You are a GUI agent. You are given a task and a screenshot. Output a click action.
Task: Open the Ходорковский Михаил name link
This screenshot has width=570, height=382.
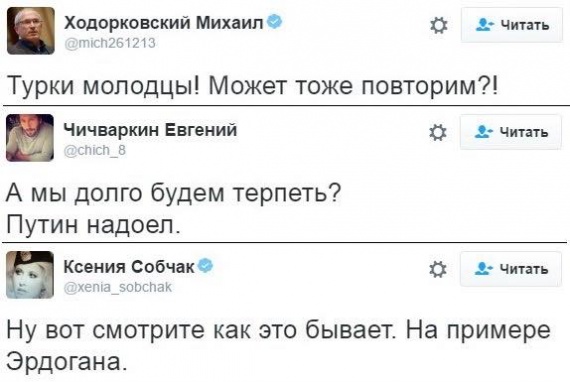tap(164, 23)
